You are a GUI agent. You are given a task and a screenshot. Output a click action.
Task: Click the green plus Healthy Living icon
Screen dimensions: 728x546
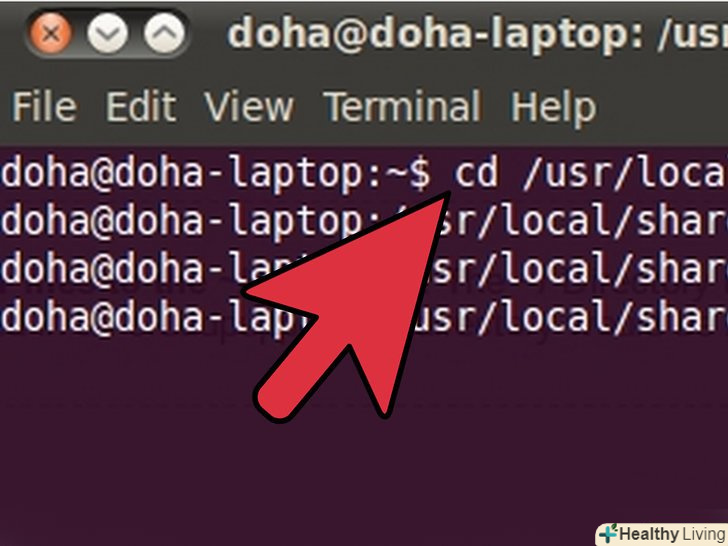pos(608,534)
